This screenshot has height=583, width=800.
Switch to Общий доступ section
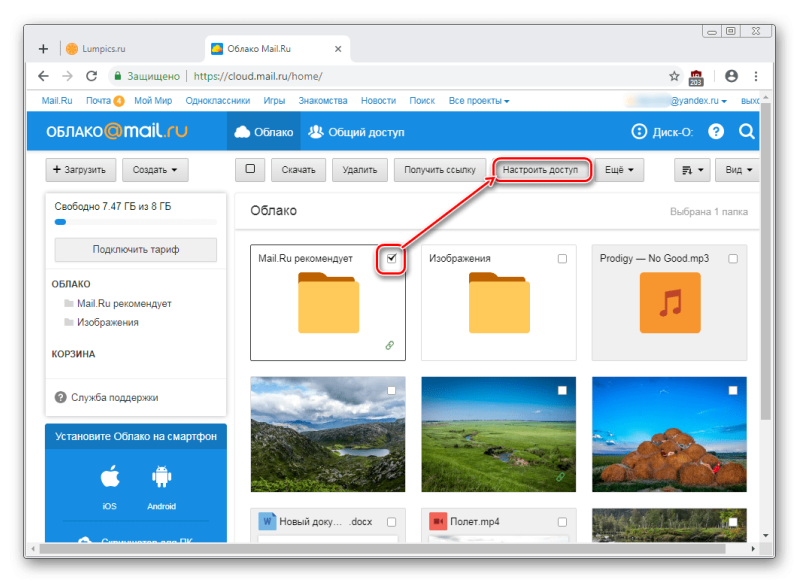click(356, 132)
